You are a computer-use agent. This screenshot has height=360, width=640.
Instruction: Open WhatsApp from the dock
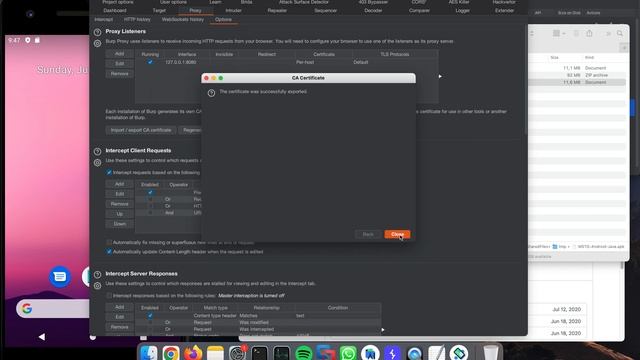tap(348, 353)
